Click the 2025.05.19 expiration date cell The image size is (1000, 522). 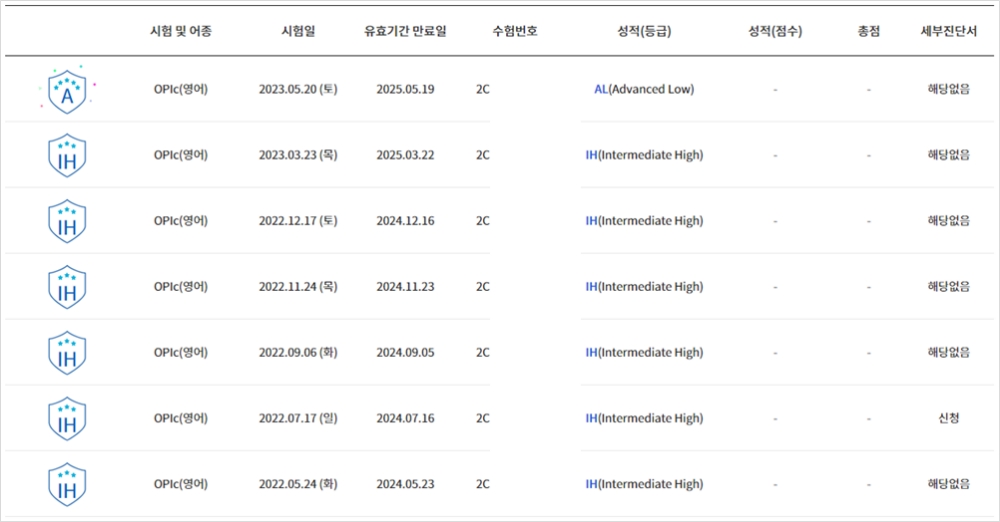pos(405,89)
